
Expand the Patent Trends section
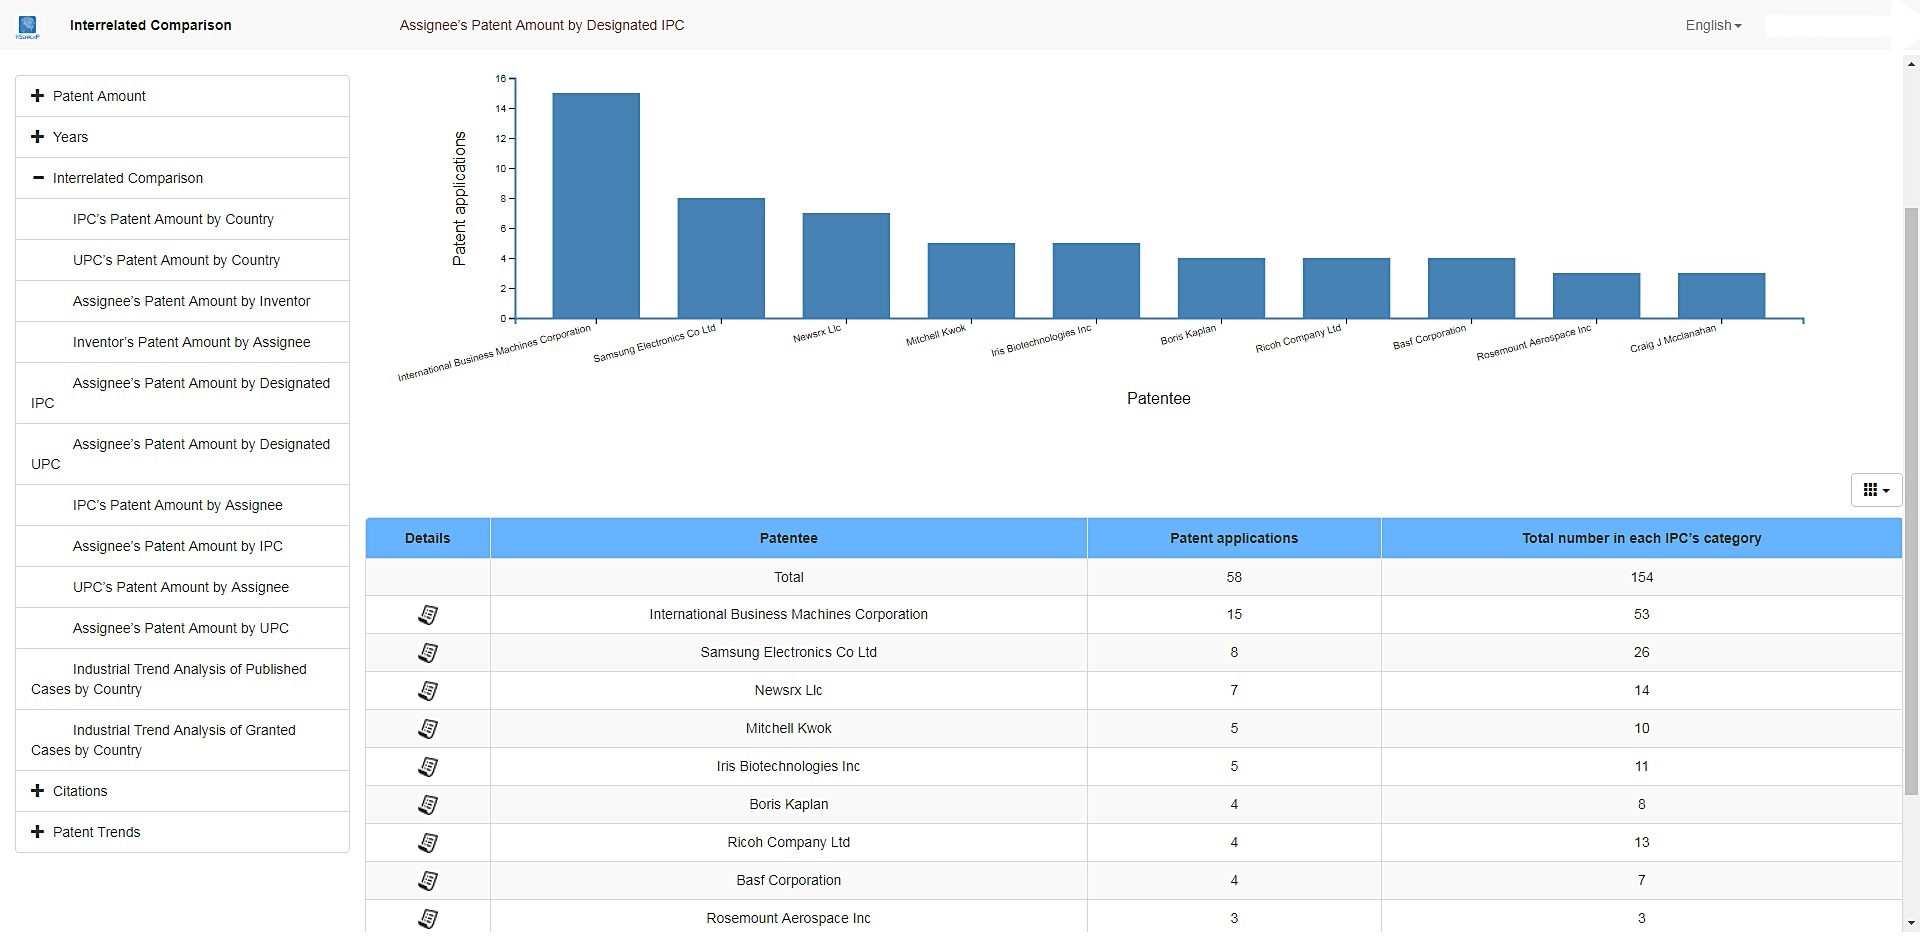pyautogui.click(x=182, y=832)
